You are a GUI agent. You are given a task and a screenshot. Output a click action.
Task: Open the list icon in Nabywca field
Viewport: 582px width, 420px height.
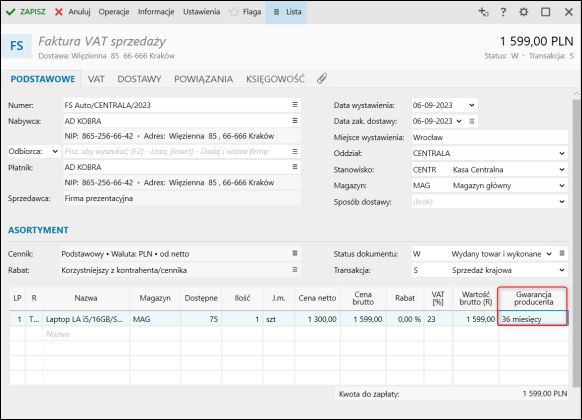tap(295, 121)
